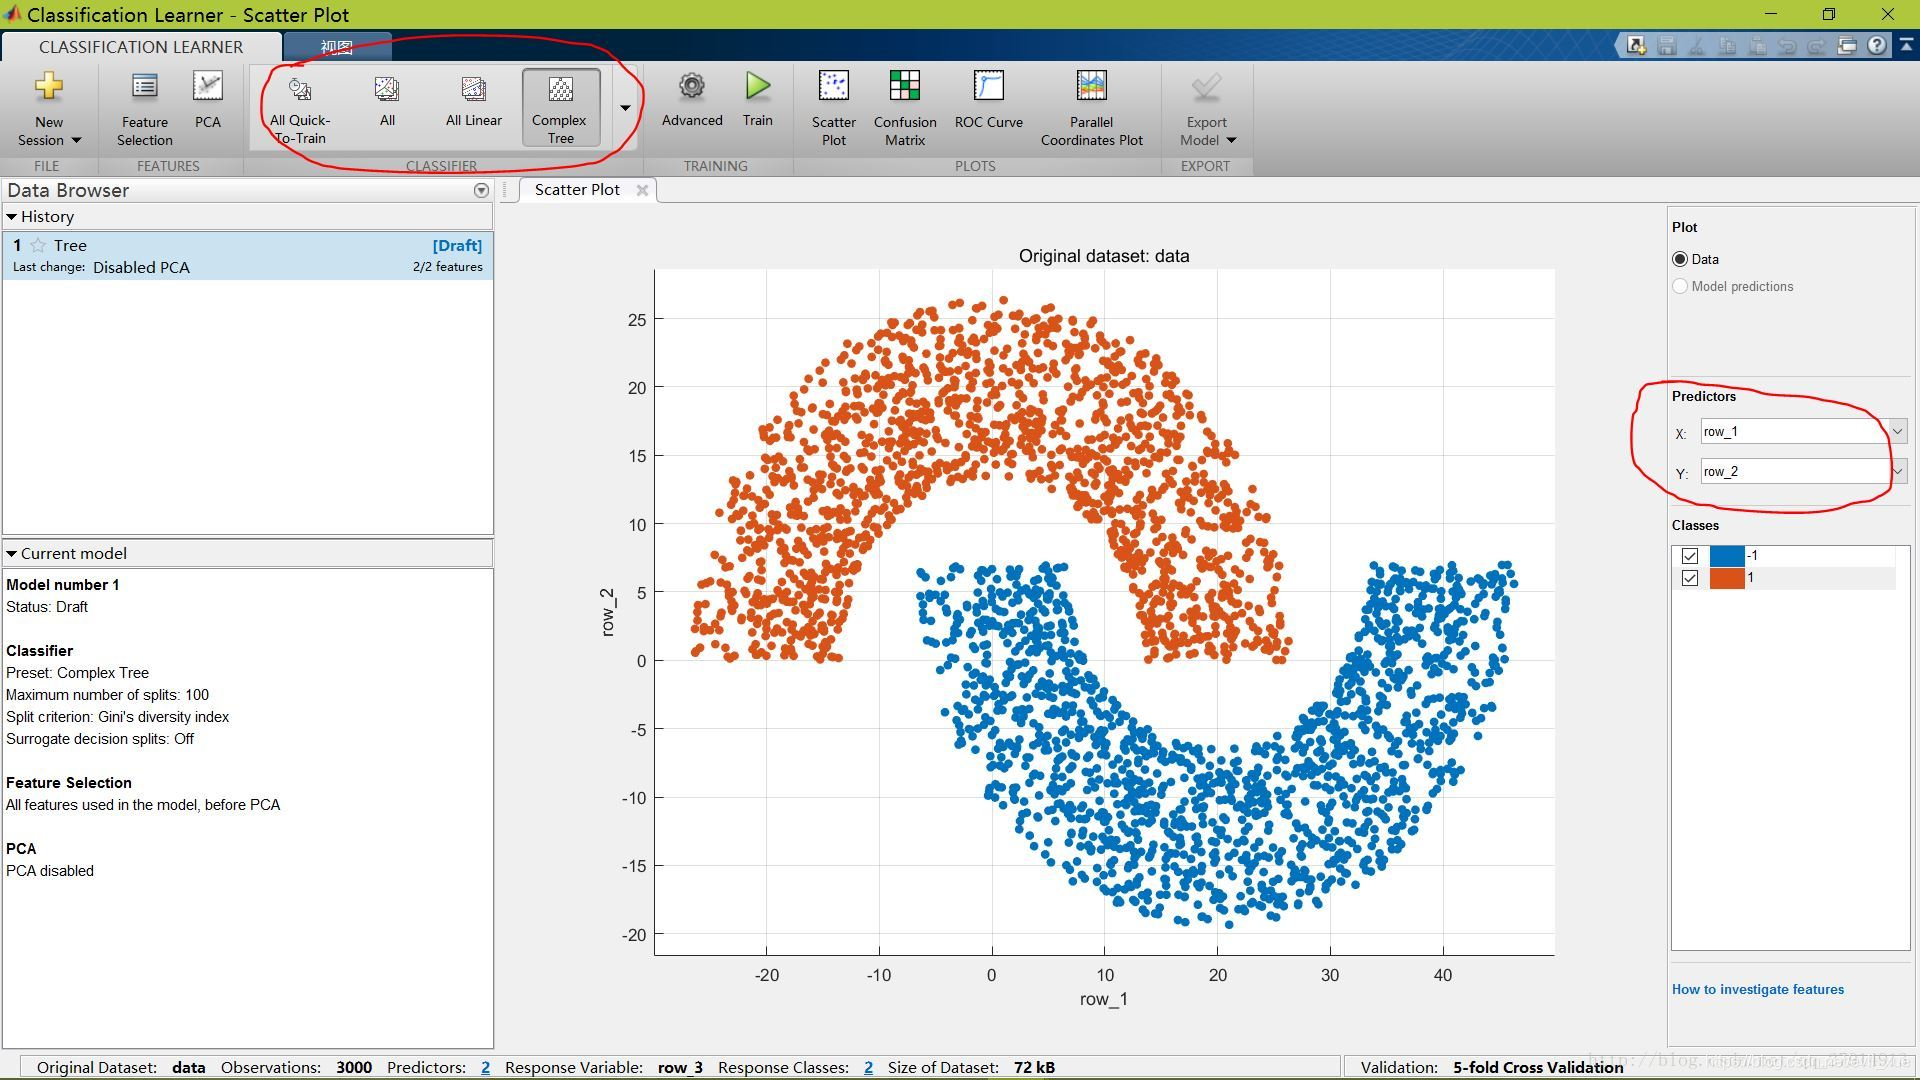
Task: Collapse the History section
Action: tap(12, 217)
